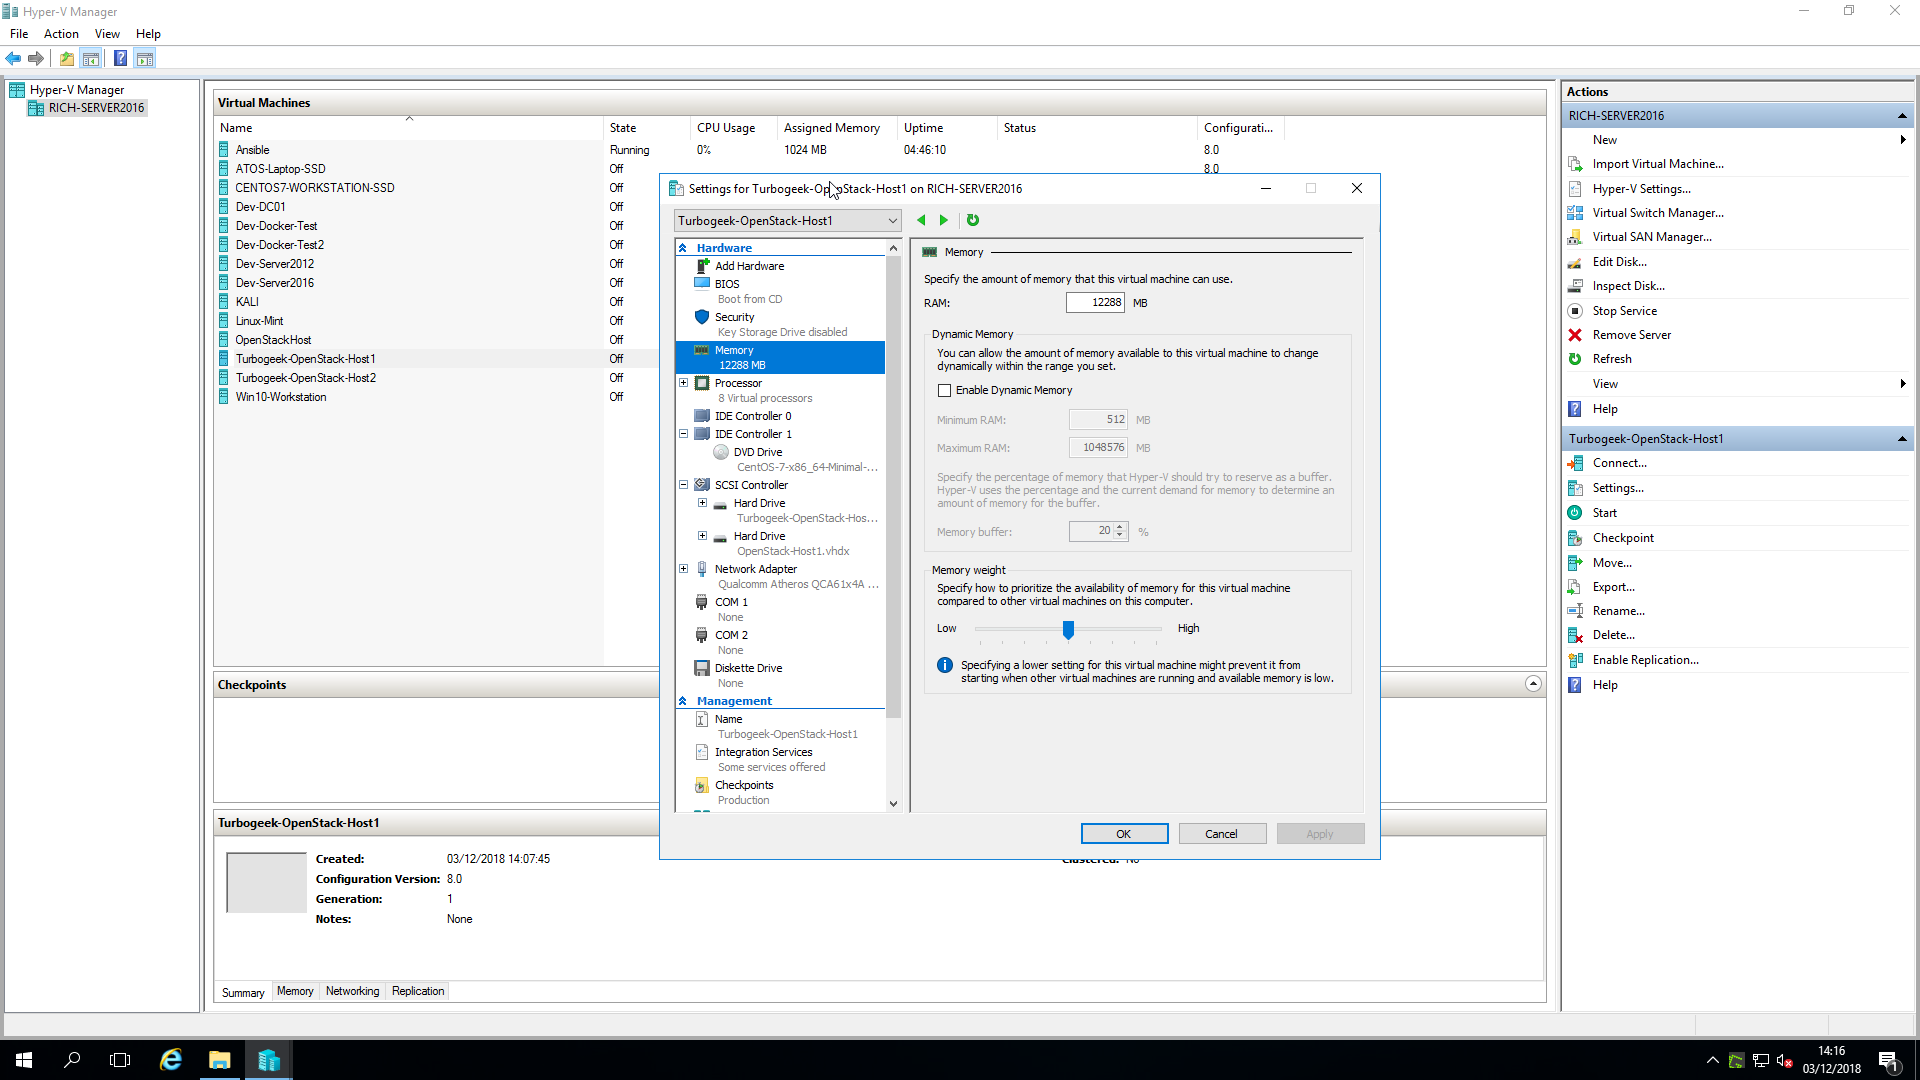
Task: Switch to the Networking tab
Action: click(x=352, y=991)
